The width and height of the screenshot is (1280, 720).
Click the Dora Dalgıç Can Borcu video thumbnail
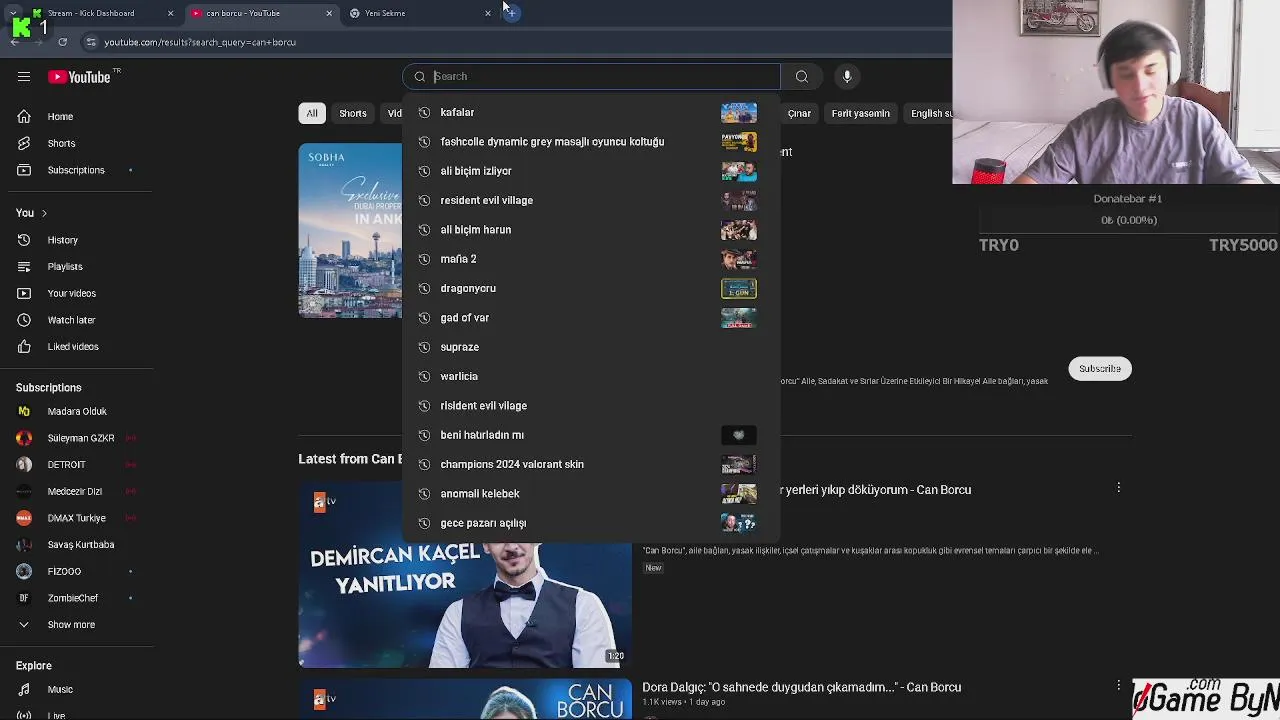coord(465,699)
